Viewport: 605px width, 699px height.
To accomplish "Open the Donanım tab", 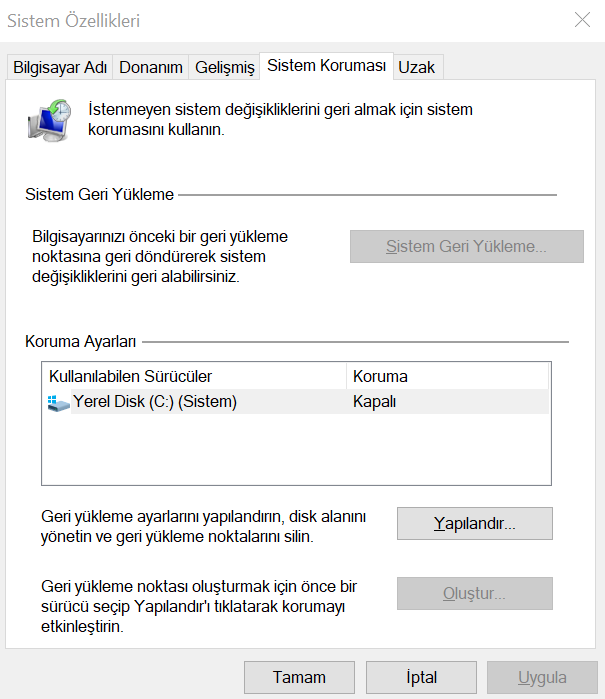I will click(151, 67).
